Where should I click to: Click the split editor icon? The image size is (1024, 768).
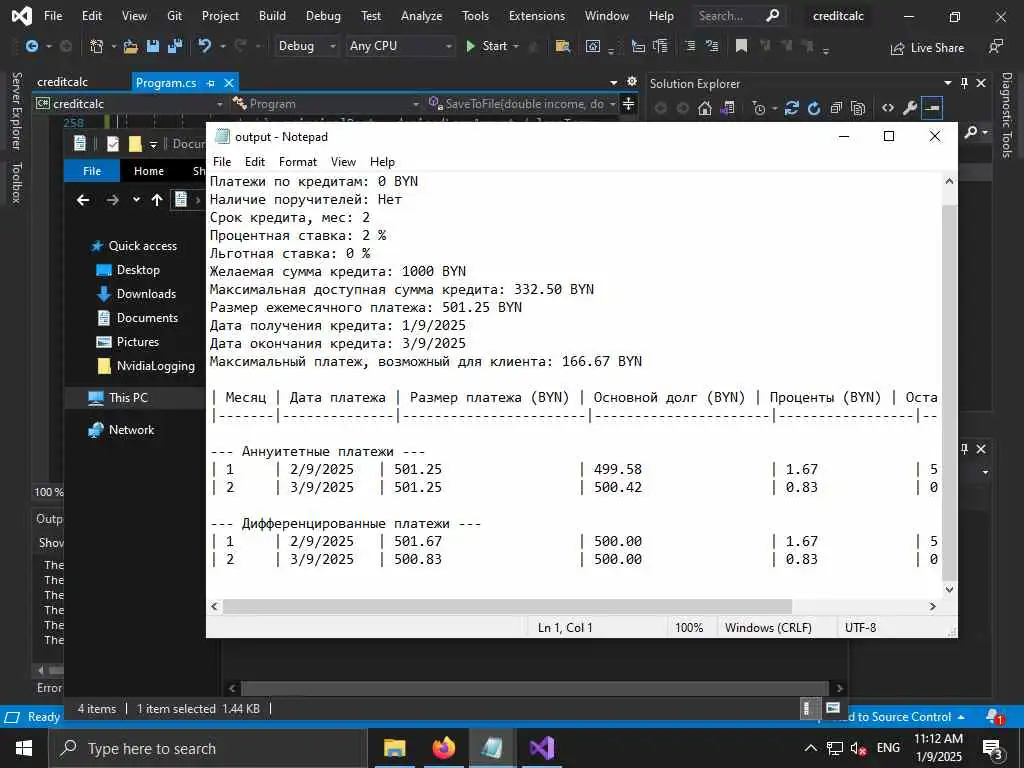[628, 104]
